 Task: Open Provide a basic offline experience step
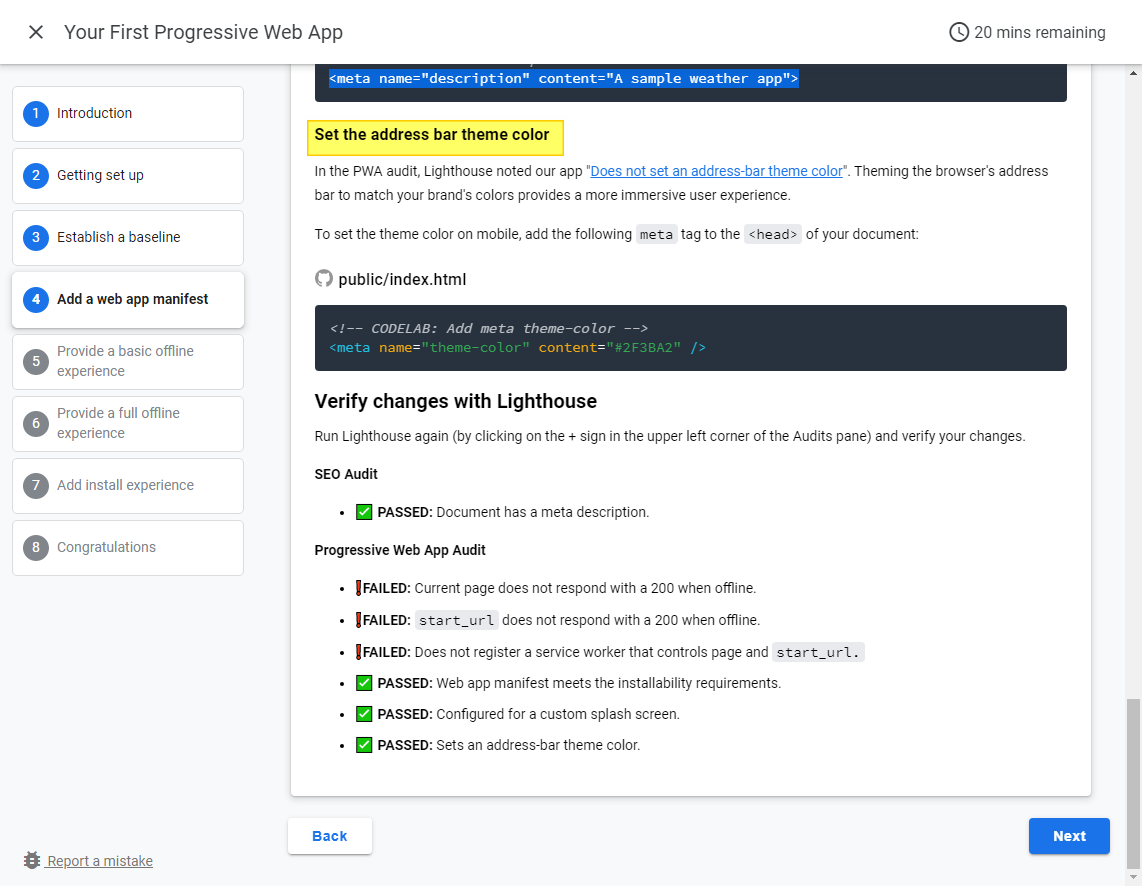pos(128,361)
